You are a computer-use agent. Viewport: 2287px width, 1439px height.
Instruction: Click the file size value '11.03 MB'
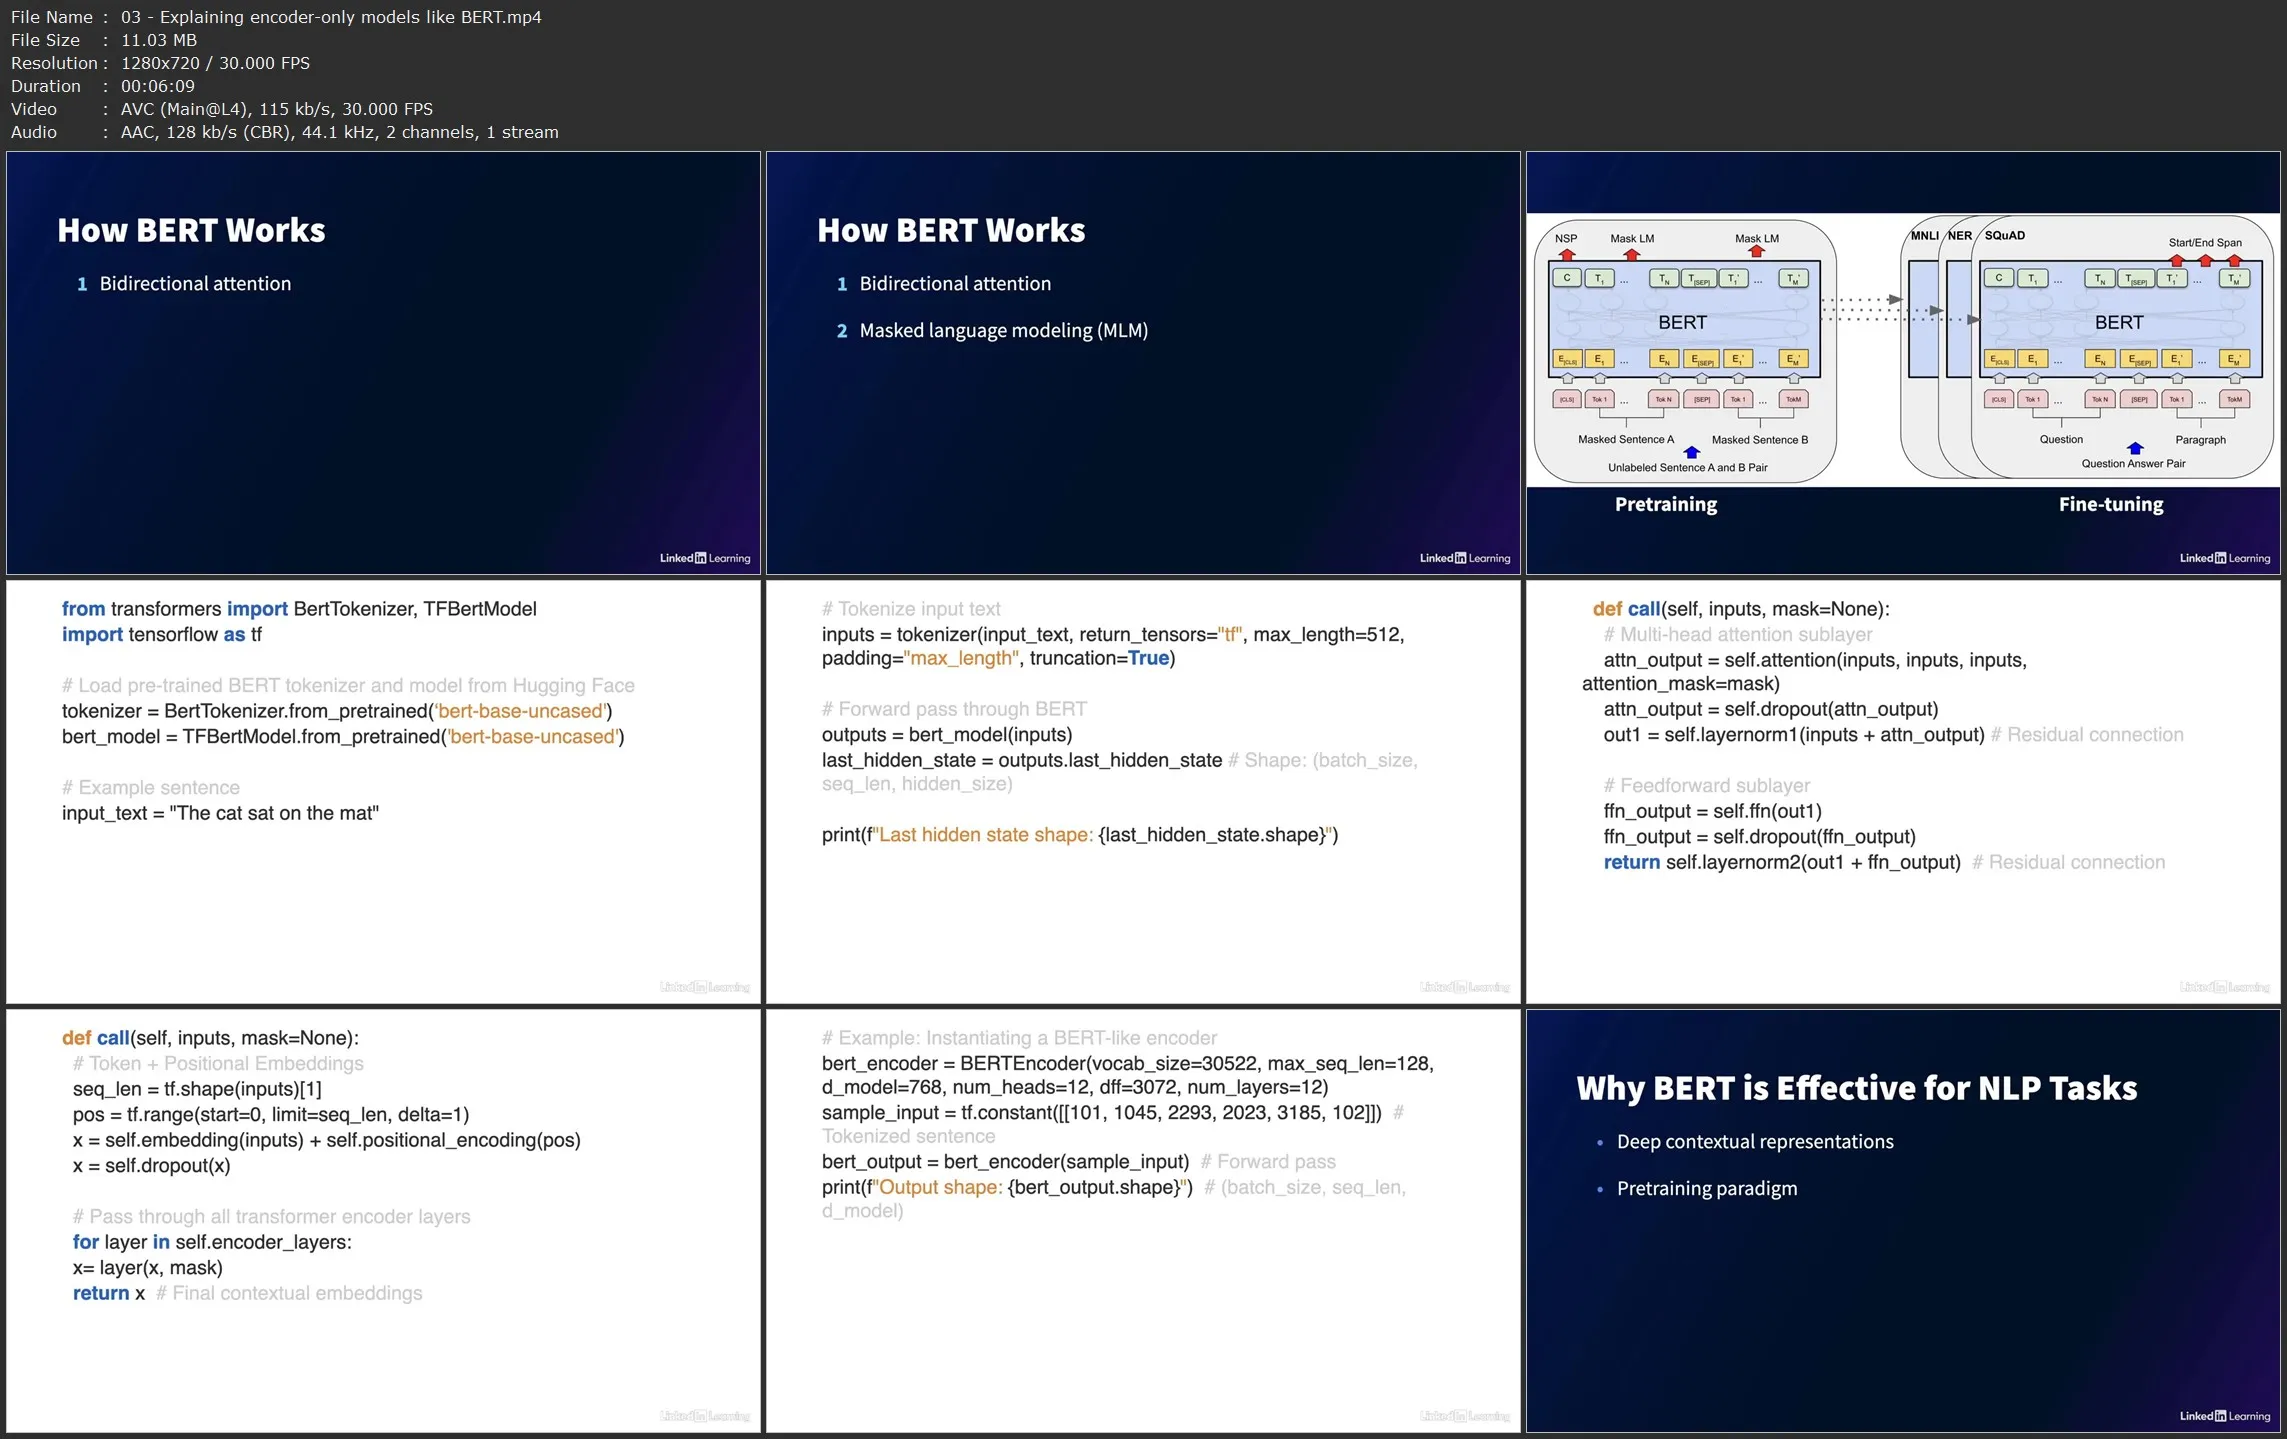[x=159, y=40]
